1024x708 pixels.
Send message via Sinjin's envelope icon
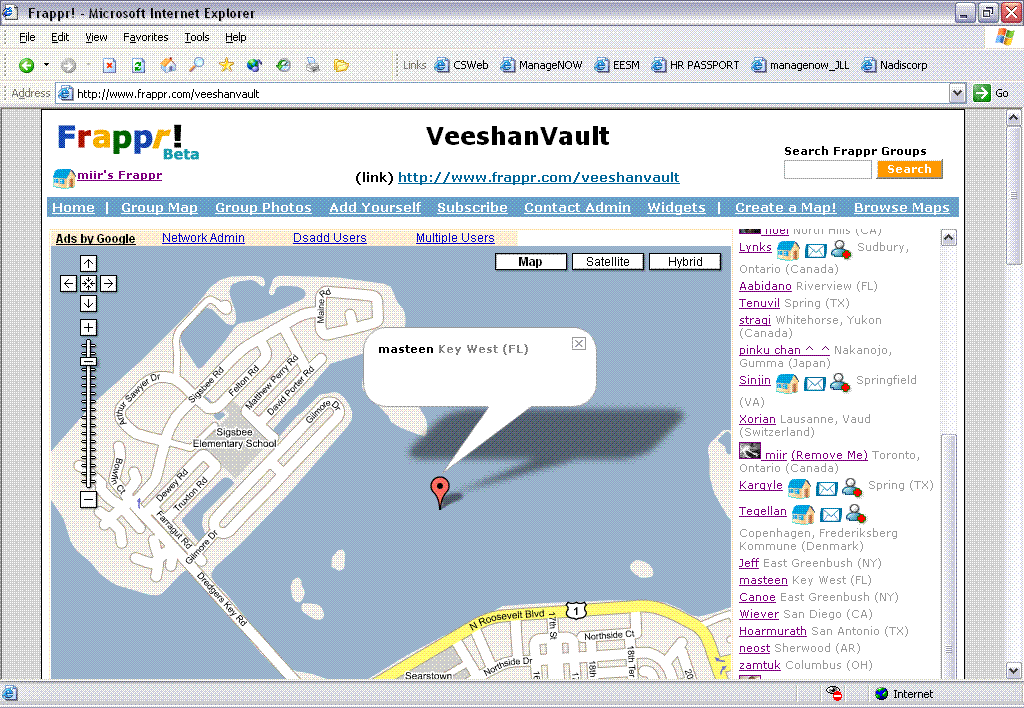(814, 383)
